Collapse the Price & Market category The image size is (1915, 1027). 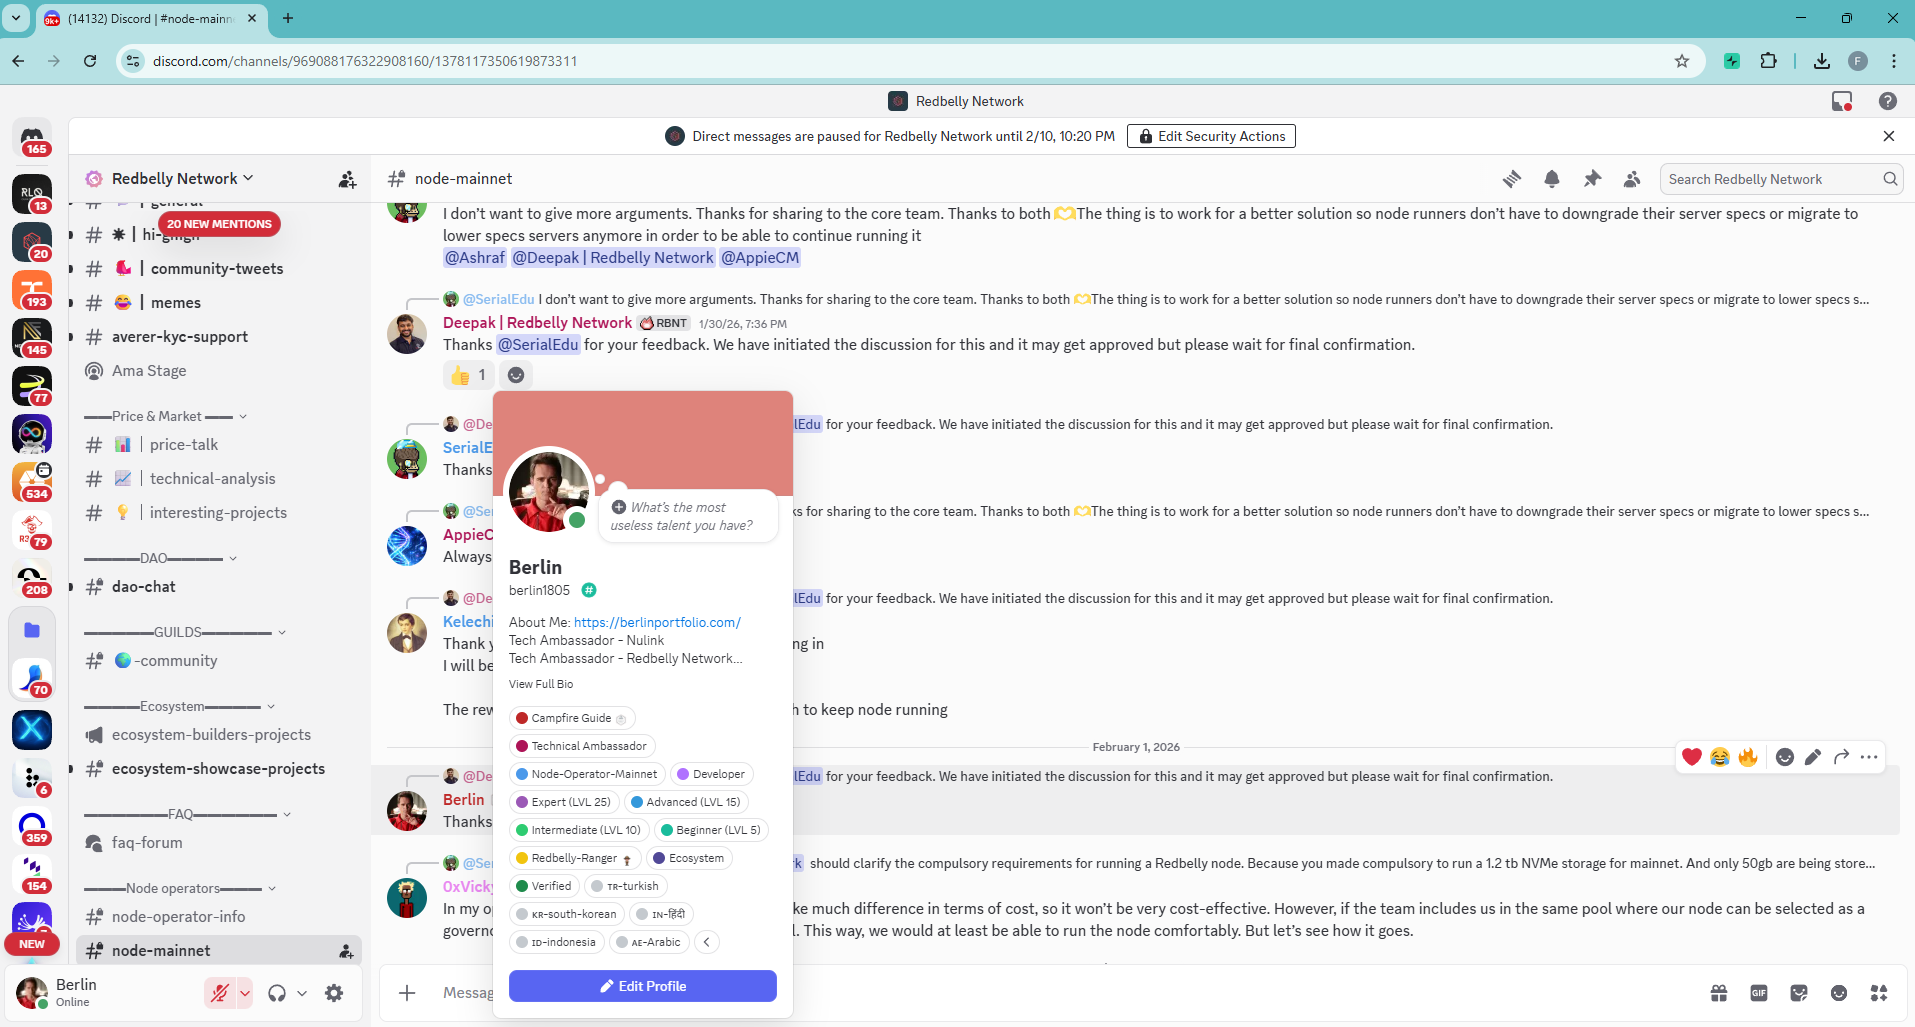tap(165, 417)
